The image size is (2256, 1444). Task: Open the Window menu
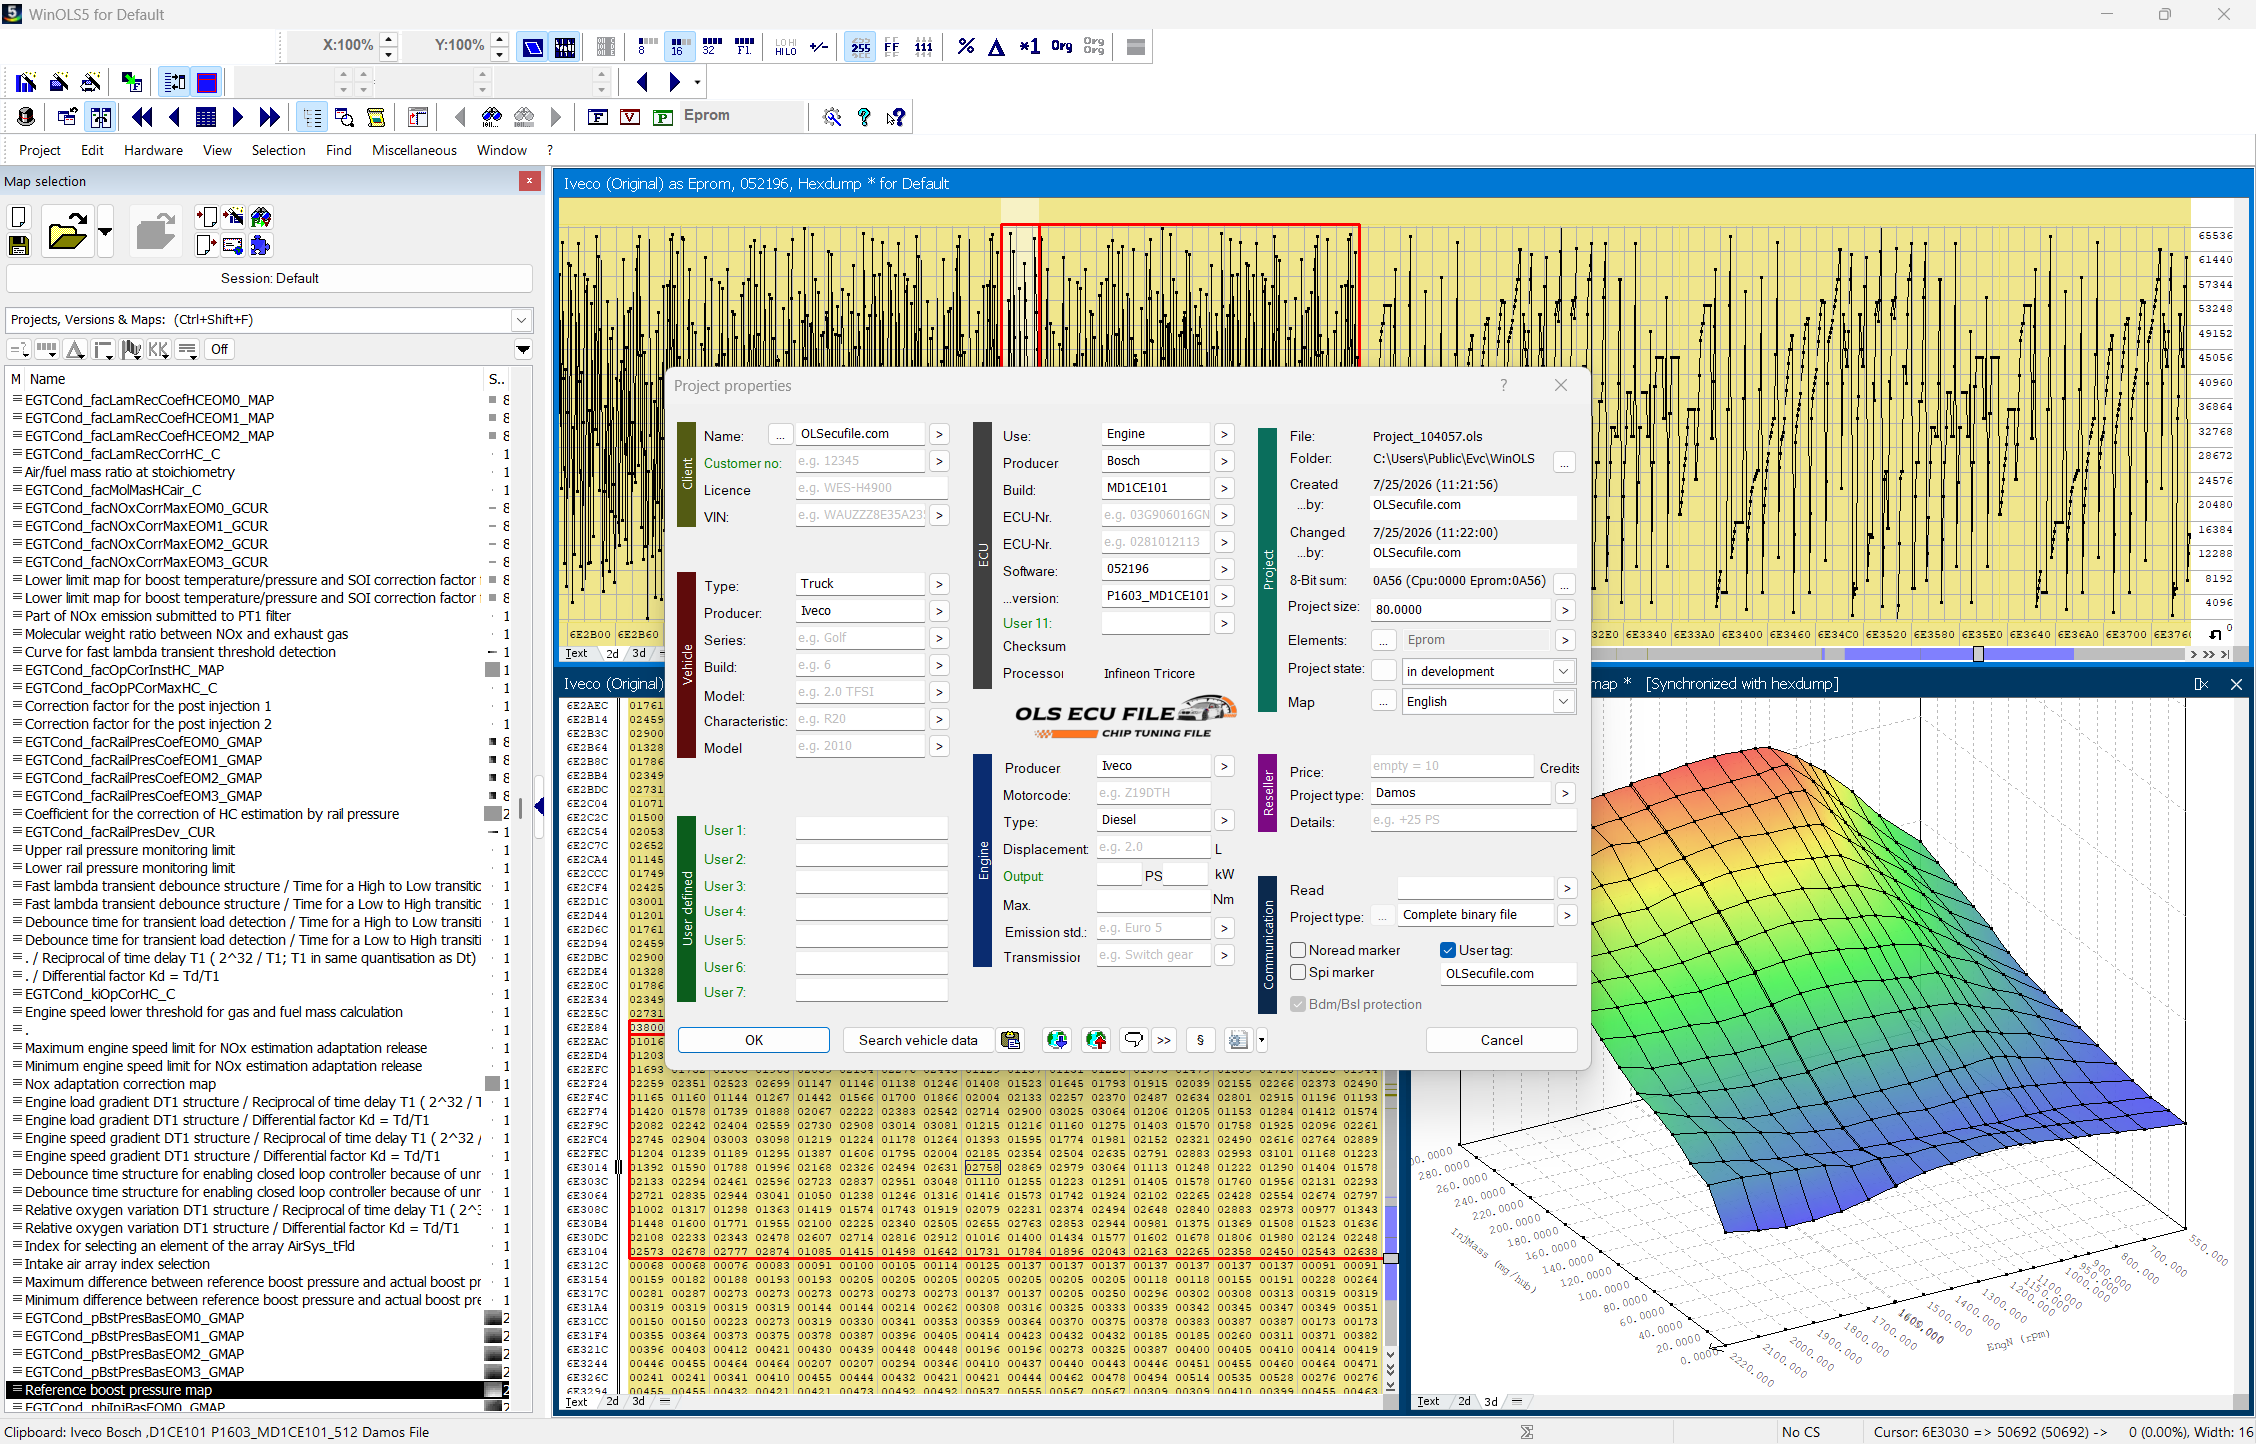(502, 150)
